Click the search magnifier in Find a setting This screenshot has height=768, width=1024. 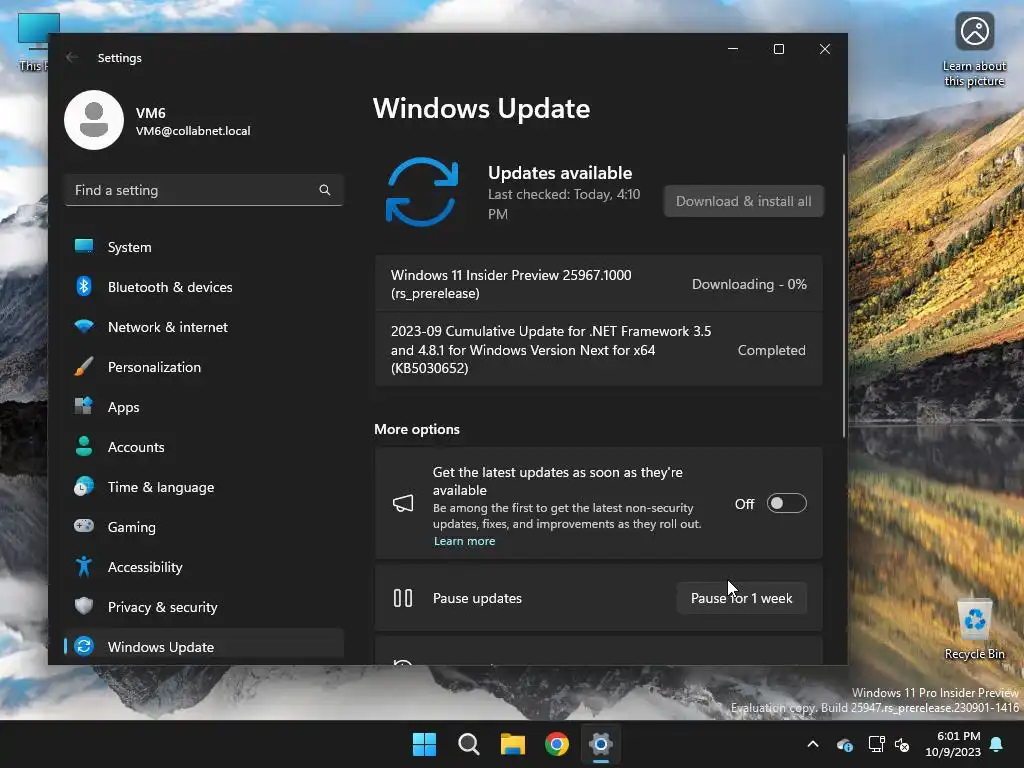pos(325,190)
